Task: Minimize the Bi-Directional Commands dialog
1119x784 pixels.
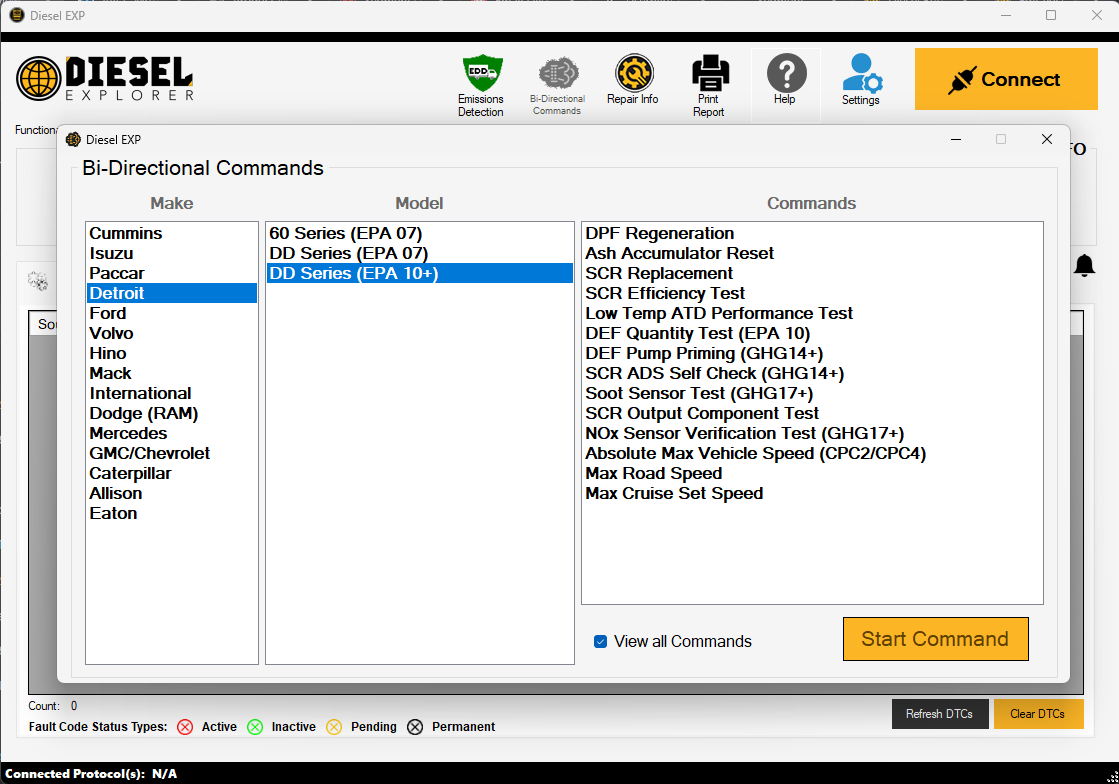Action: 956,139
